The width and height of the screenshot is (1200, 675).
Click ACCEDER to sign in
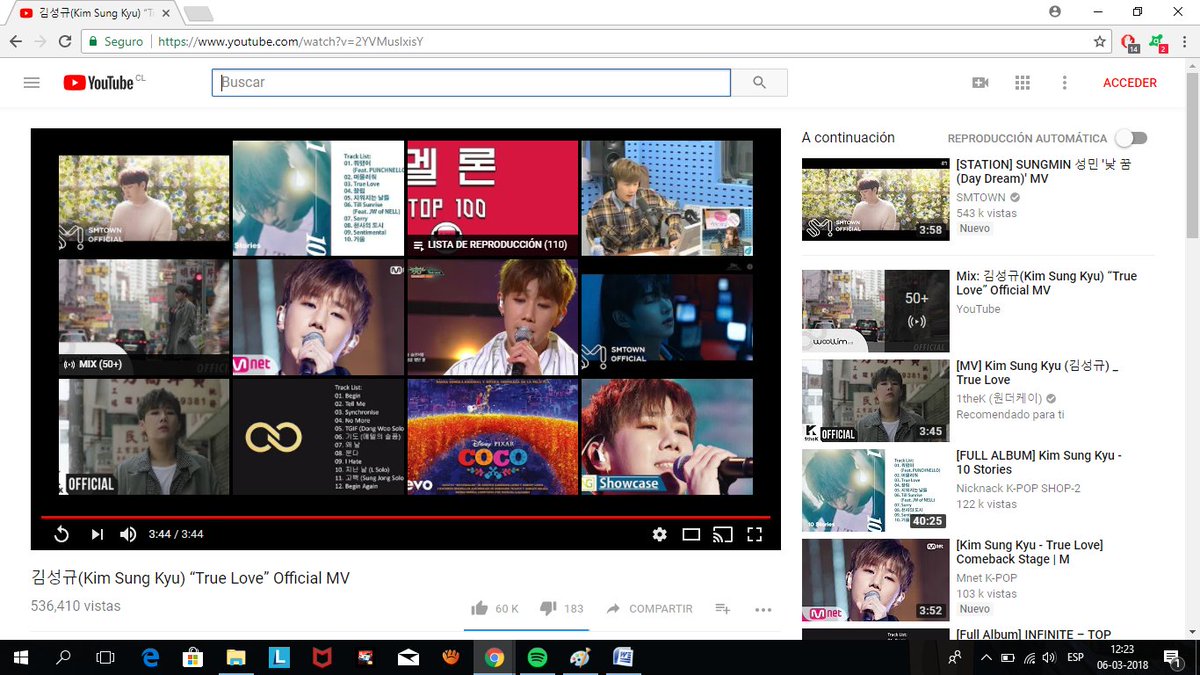tap(1130, 83)
